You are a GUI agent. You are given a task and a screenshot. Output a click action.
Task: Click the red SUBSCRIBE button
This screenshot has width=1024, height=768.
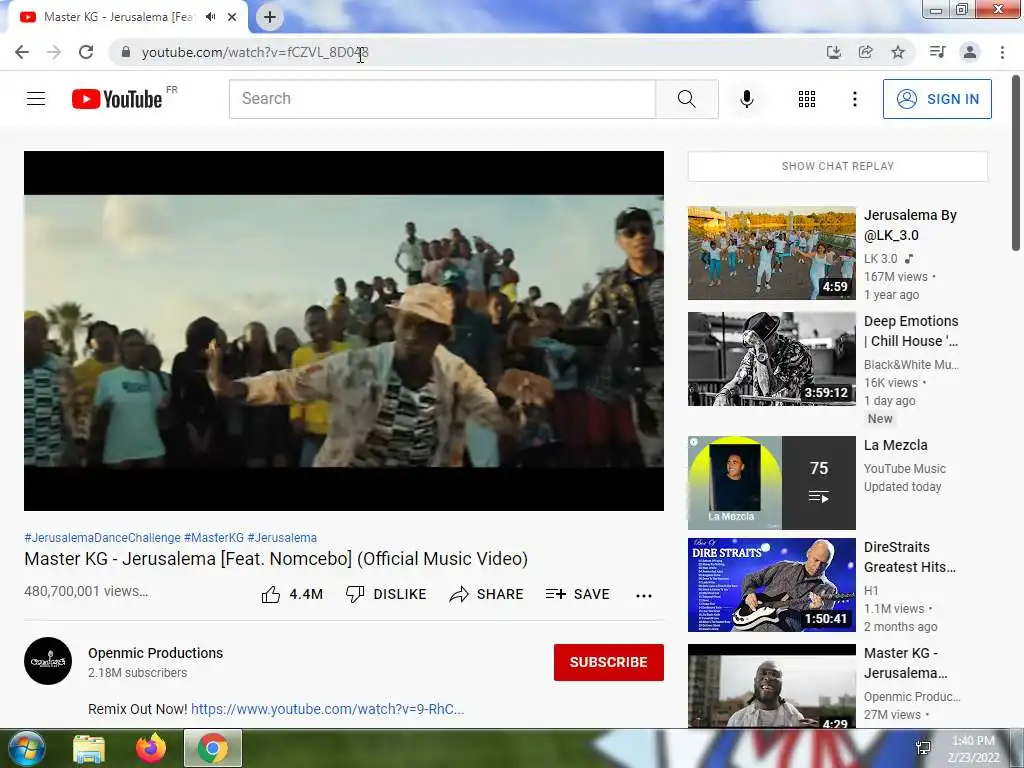click(x=609, y=662)
